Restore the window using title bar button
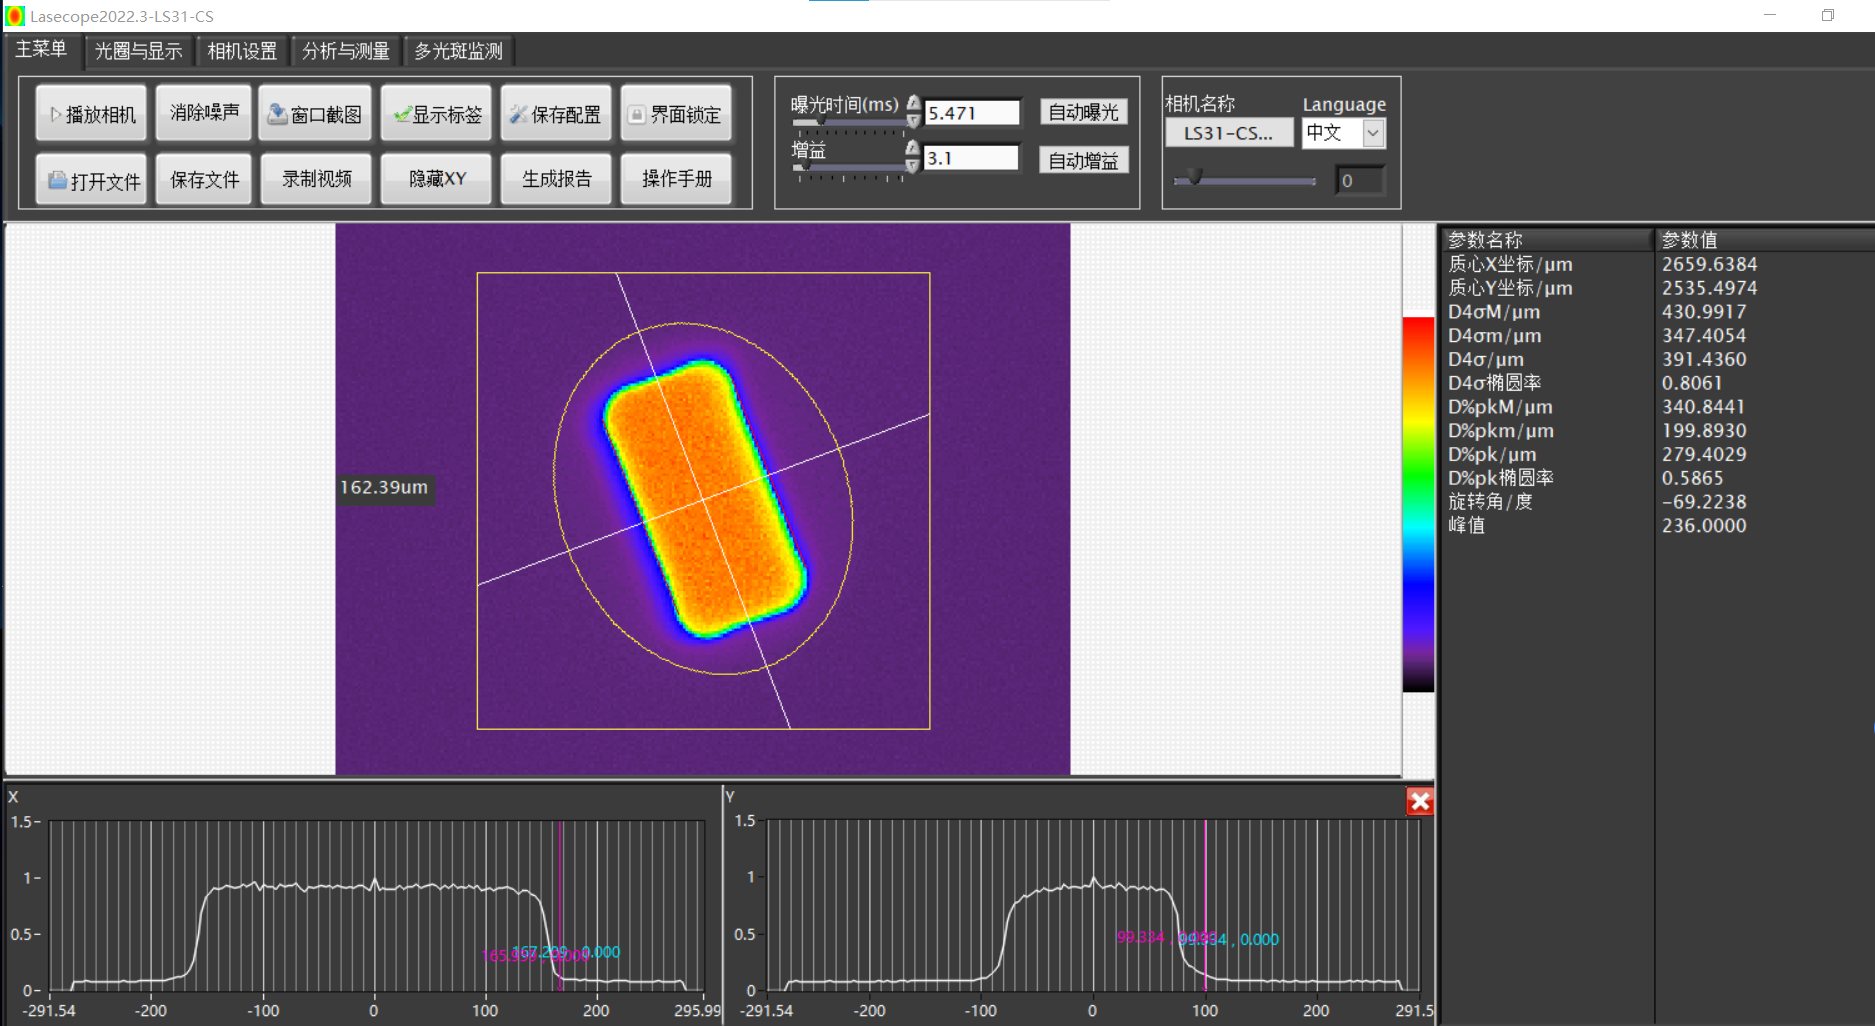Viewport: 1875px width, 1026px height. pyautogui.click(x=1828, y=15)
